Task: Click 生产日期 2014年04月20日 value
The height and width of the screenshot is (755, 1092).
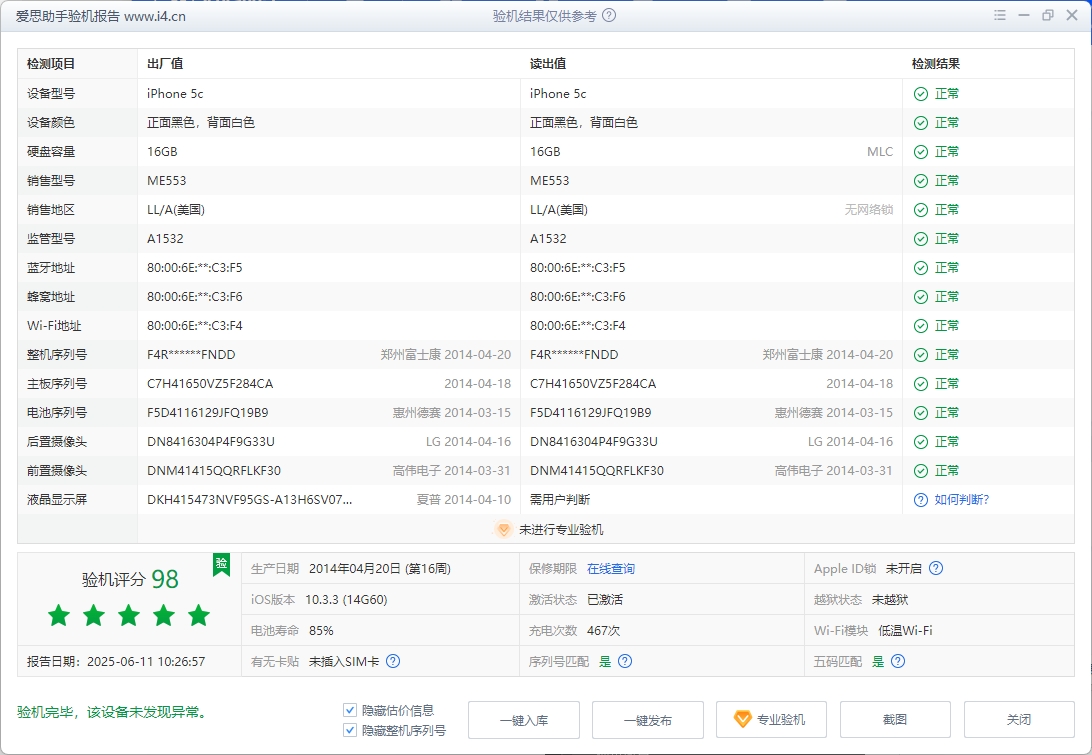Action: point(380,569)
